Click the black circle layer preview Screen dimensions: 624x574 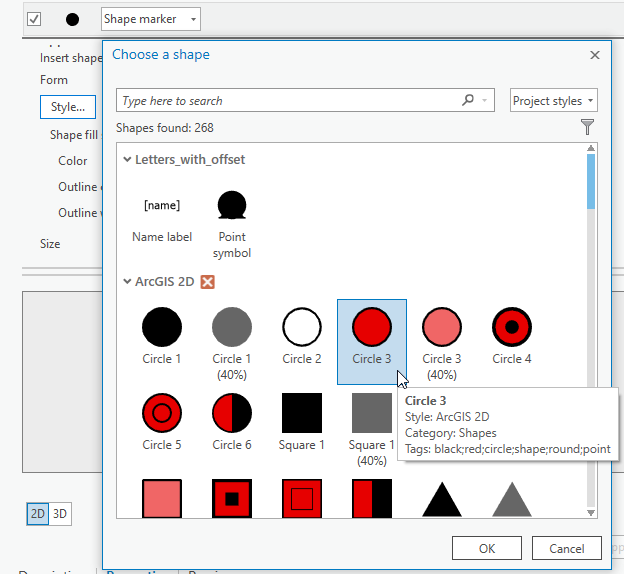[x=72, y=19]
